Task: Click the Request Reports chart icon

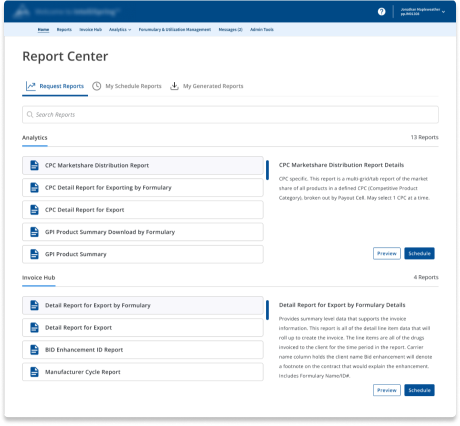Action: tap(31, 86)
